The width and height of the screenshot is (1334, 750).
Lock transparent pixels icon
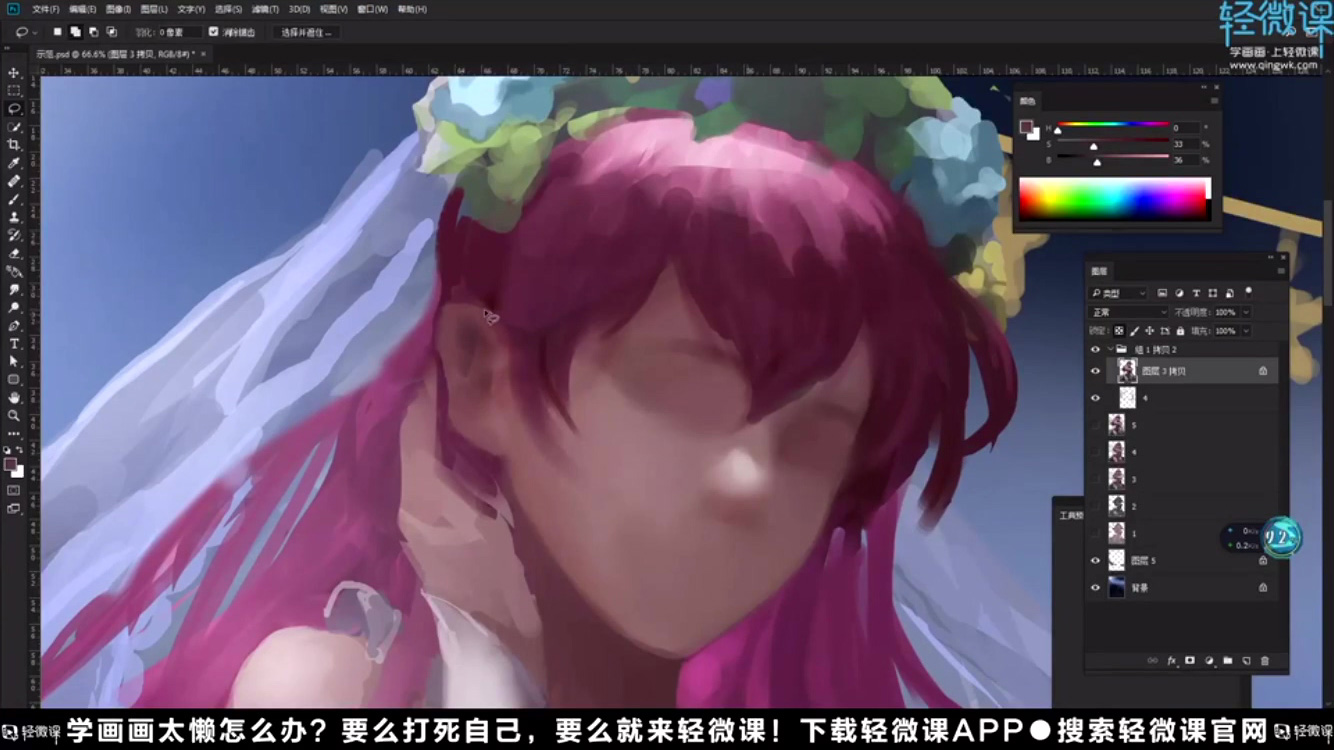(1119, 330)
